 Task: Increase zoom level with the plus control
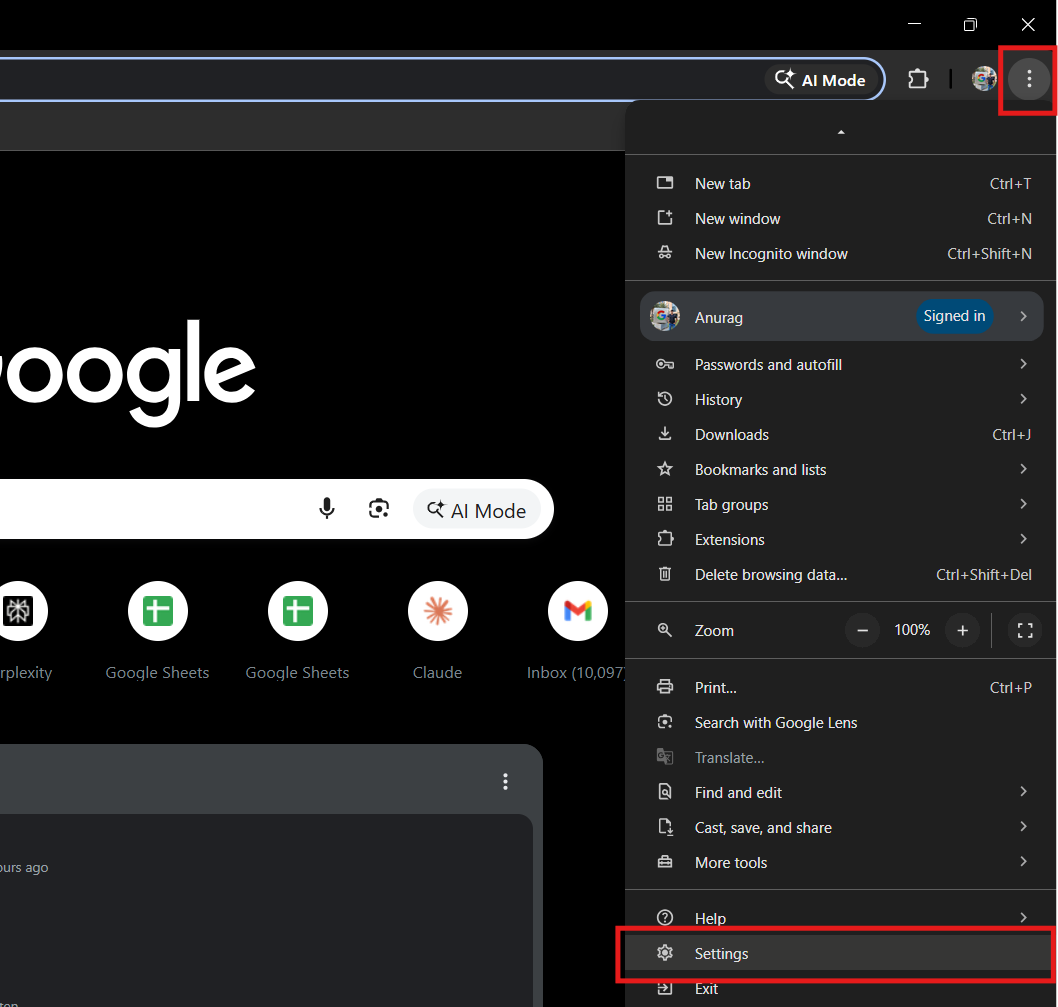[962, 630]
